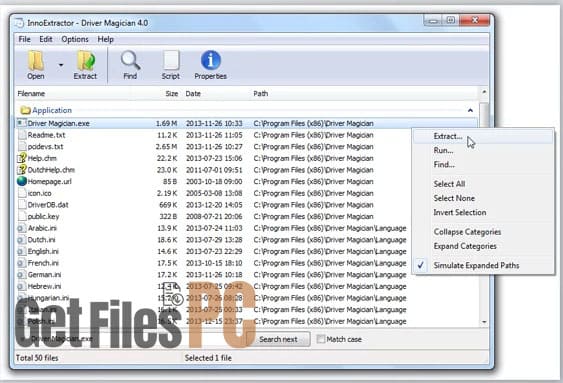The width and height of the screenshot is (563, 383).
Task: Click the file list scroll down arrow
Action: pos(484,322)
